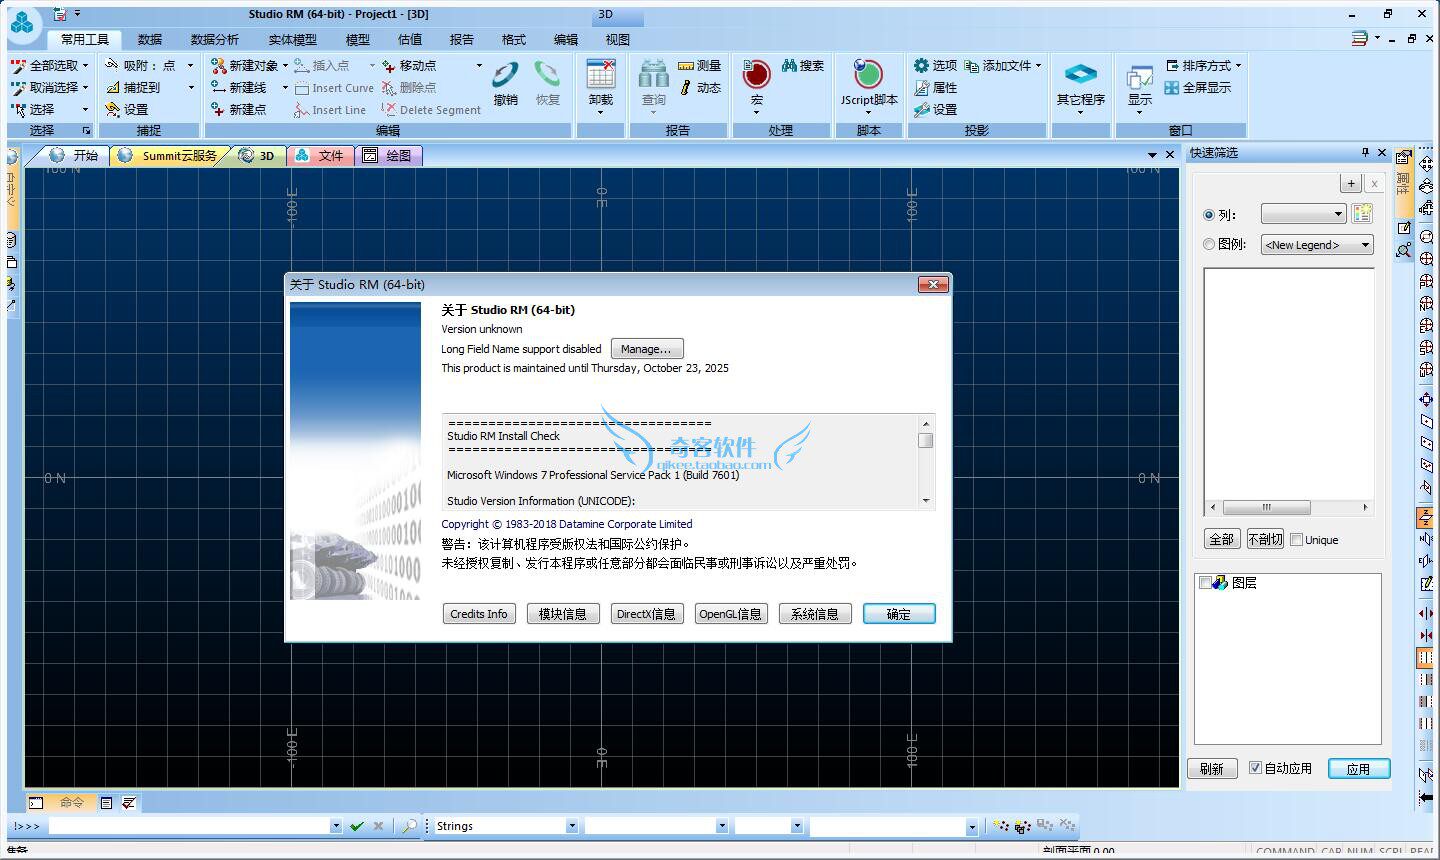Click the command line input field
Screen dimensions: 1440x860
[x=196, y=826]
